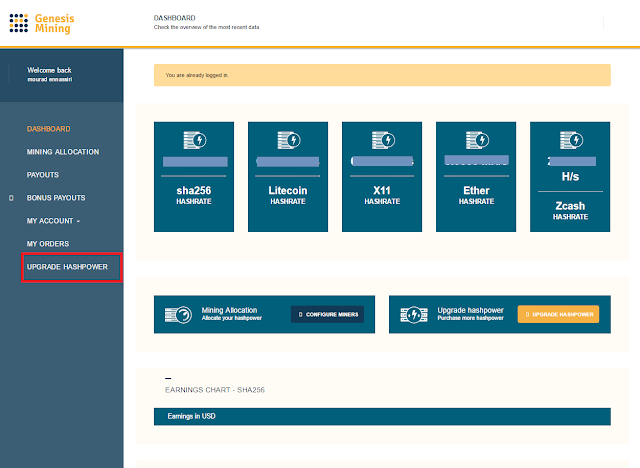Screen dimensions: 640x468
Task: Click the Mining Allocation gauge icon
Action: 178,315
